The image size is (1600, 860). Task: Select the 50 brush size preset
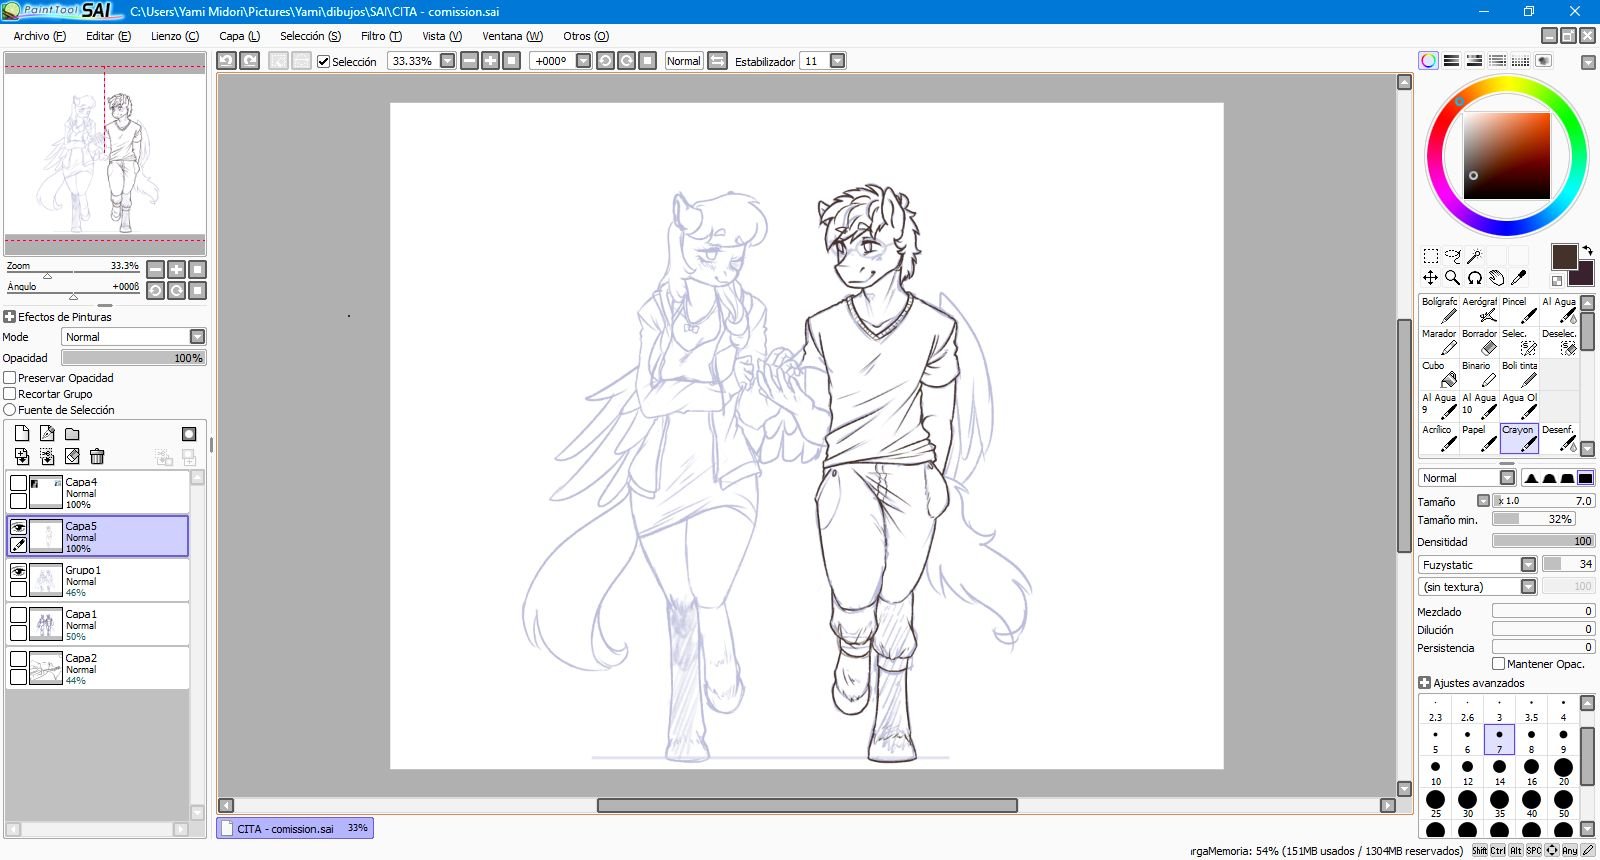(x=1563, y=804)
